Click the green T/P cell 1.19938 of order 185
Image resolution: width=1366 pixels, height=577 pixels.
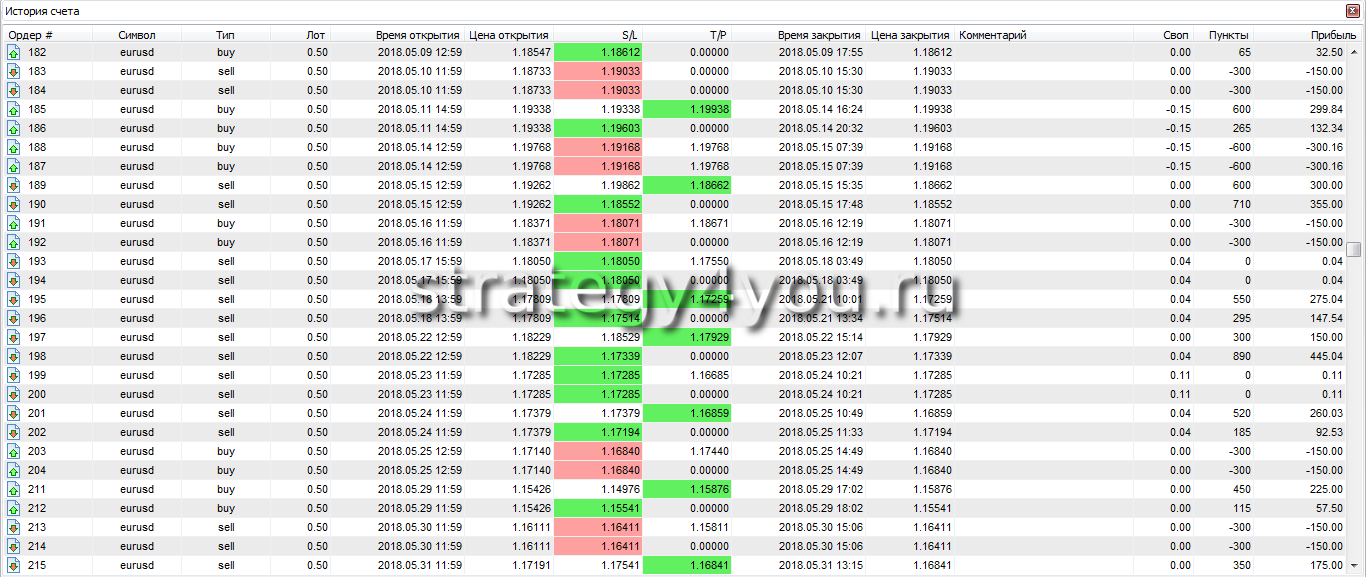point(687,109)
